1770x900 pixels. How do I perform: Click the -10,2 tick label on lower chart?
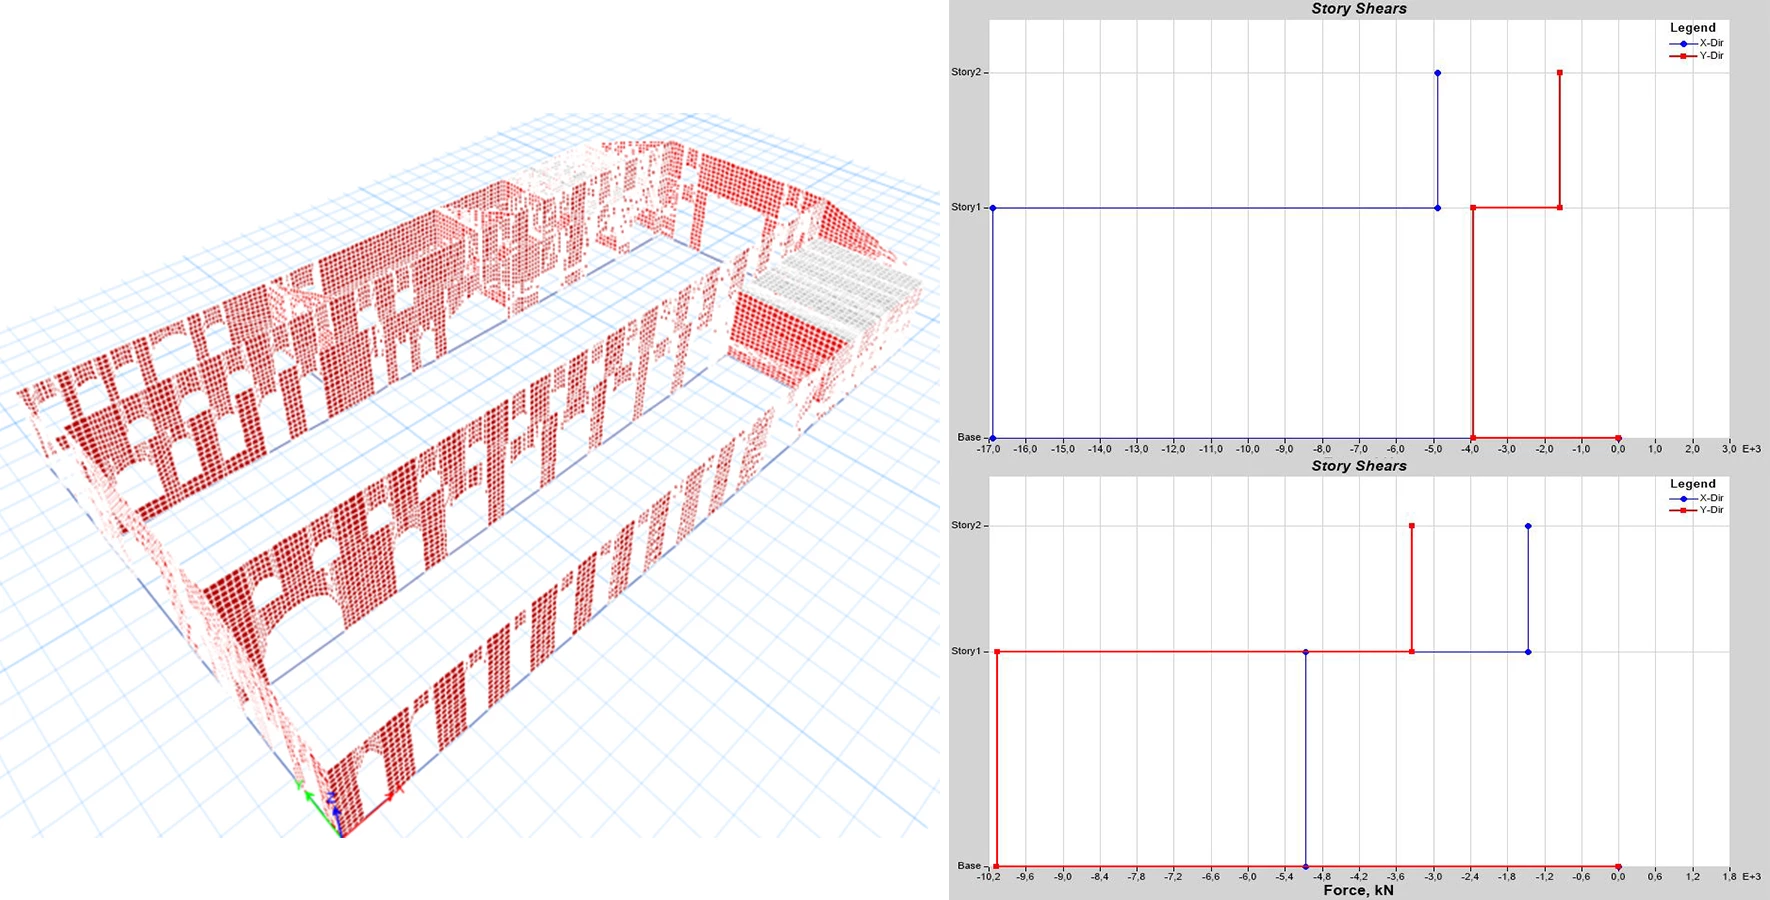coord(989,877)
